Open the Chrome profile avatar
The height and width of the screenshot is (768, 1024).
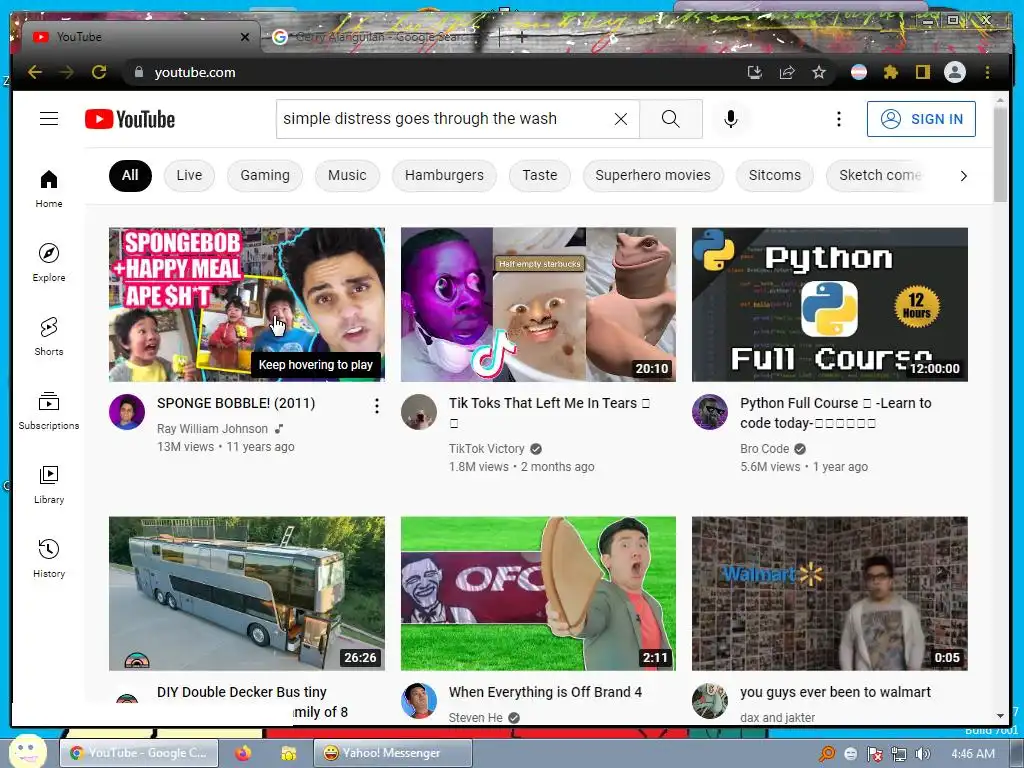tap(955, 72)
